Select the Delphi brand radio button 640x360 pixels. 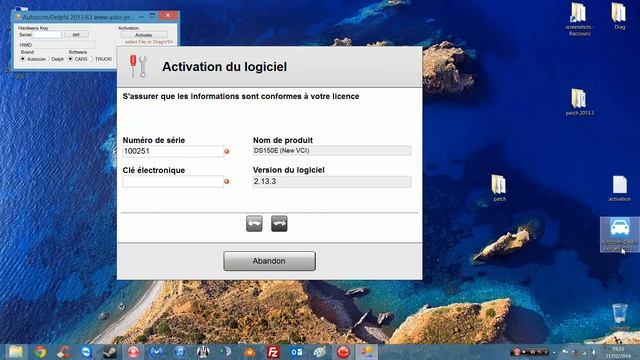point(49,59)
